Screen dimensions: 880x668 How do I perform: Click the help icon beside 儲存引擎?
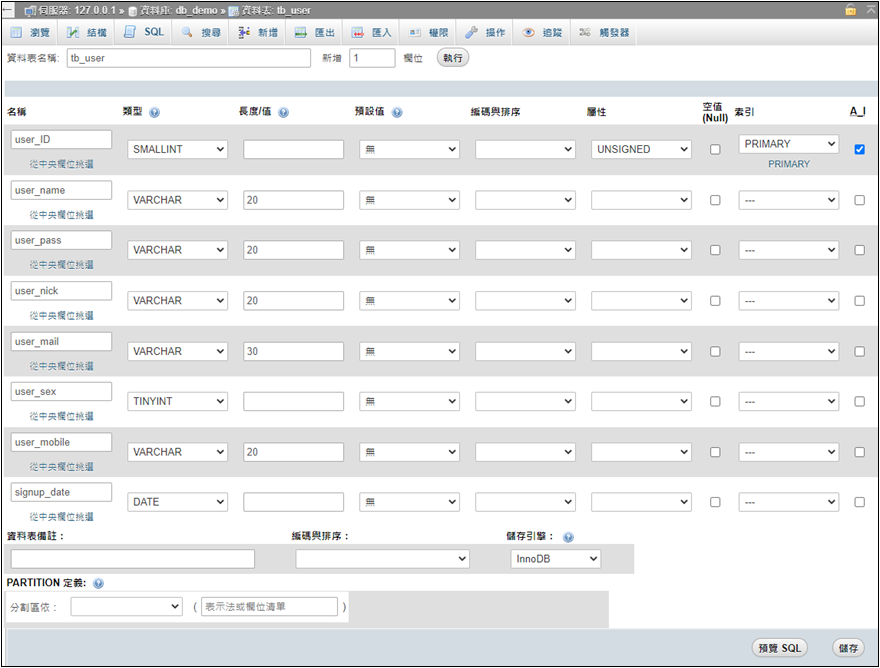coord(568,537)
